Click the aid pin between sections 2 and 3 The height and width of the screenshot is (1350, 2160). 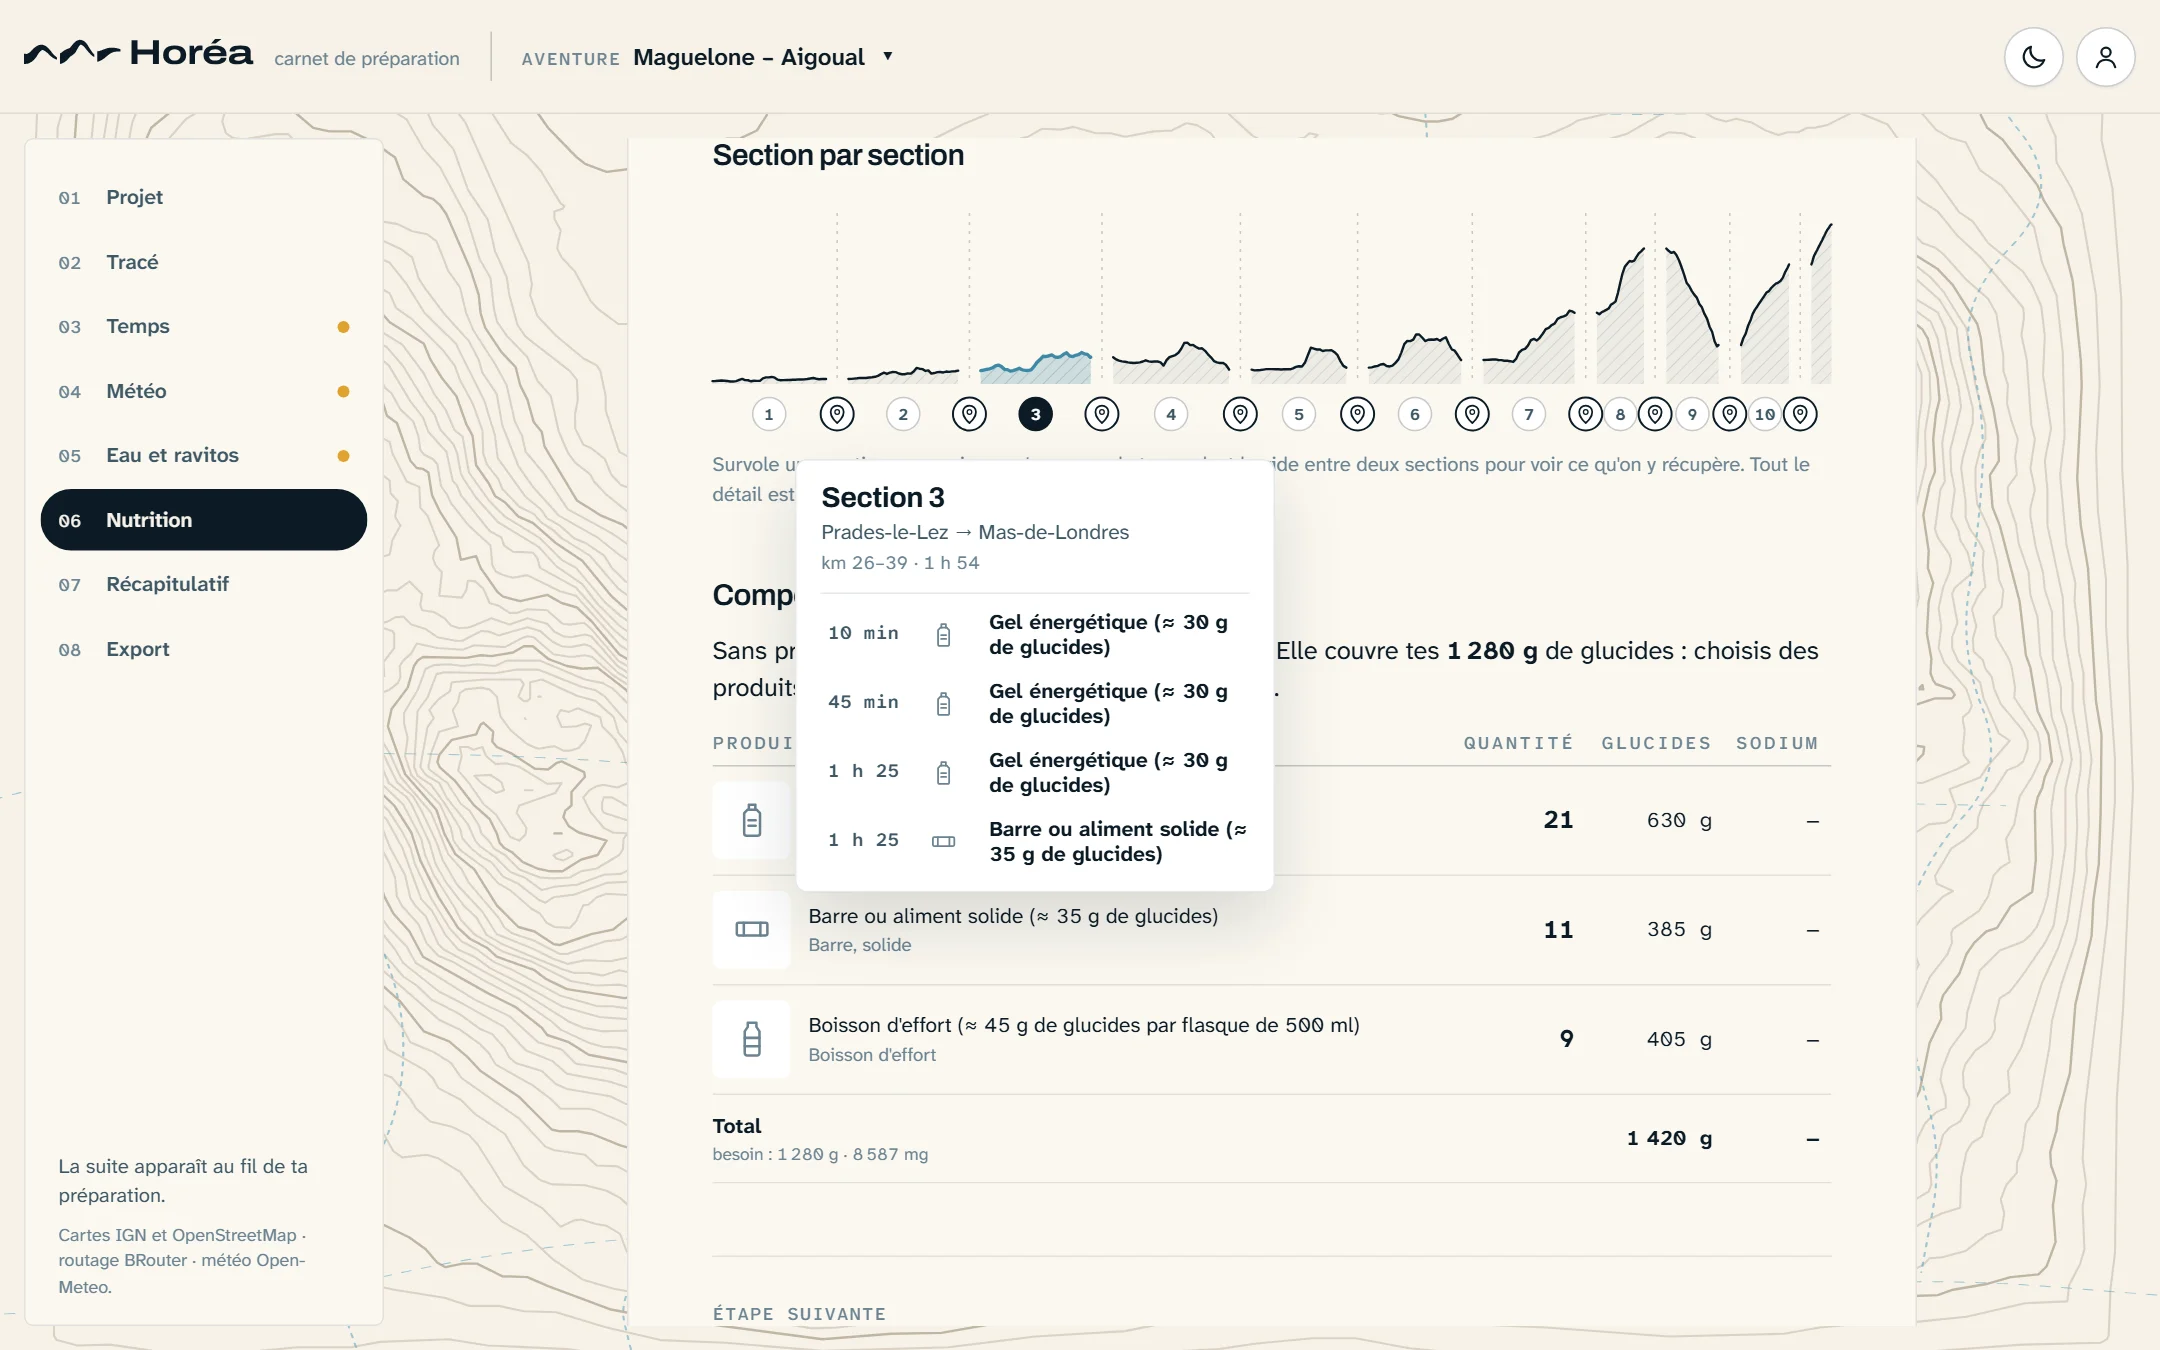(969, 414)
